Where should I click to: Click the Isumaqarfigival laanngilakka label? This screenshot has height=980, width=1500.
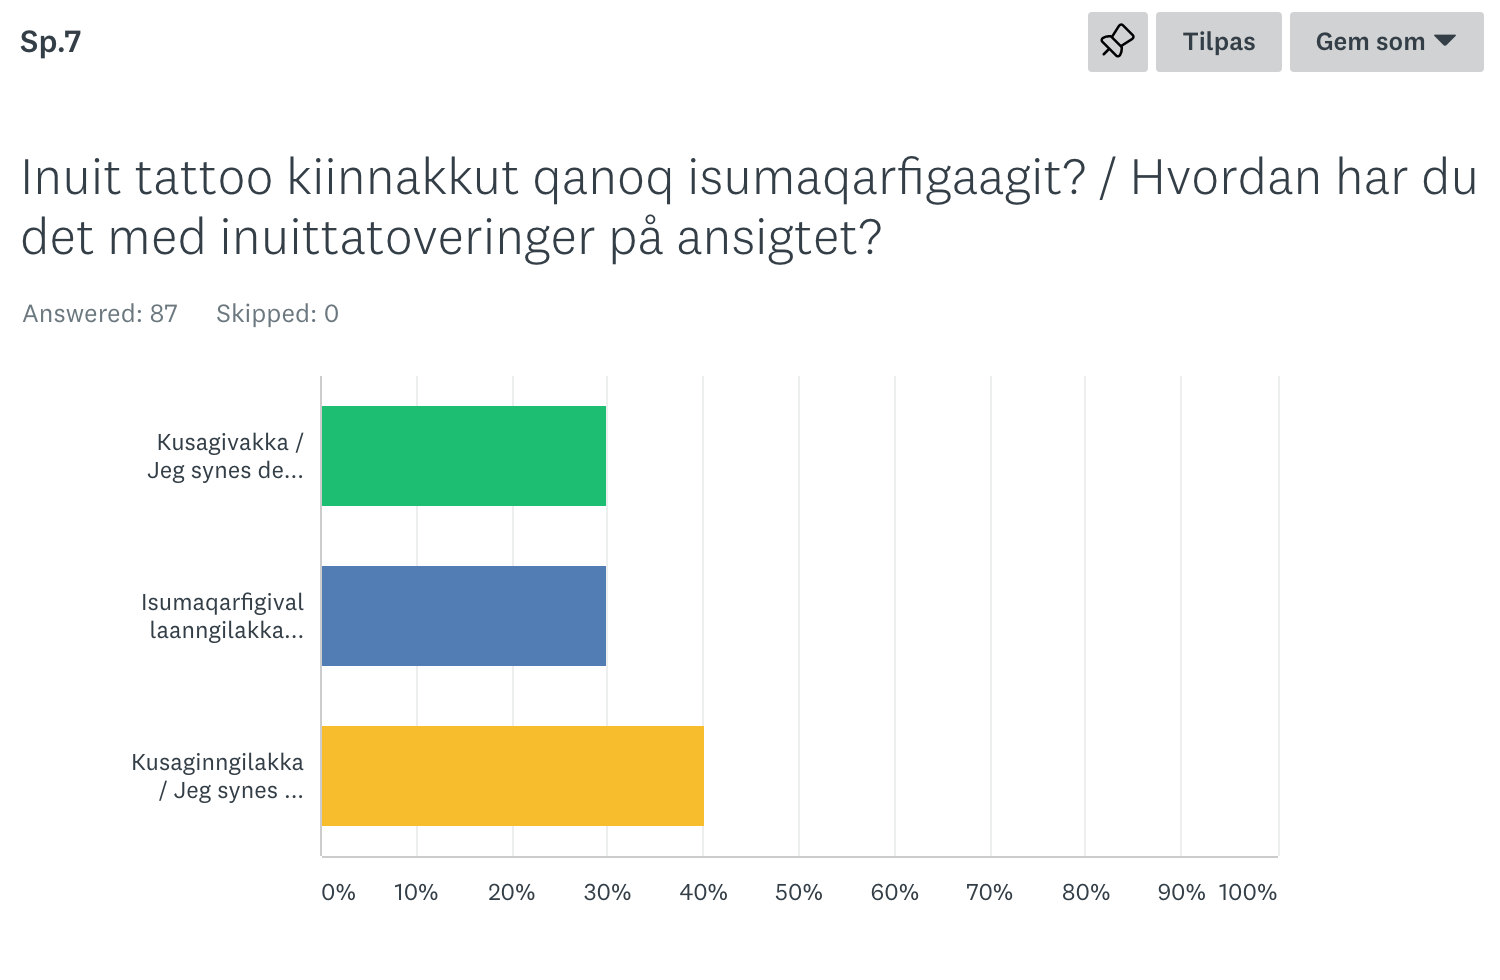tap(223, 616)
